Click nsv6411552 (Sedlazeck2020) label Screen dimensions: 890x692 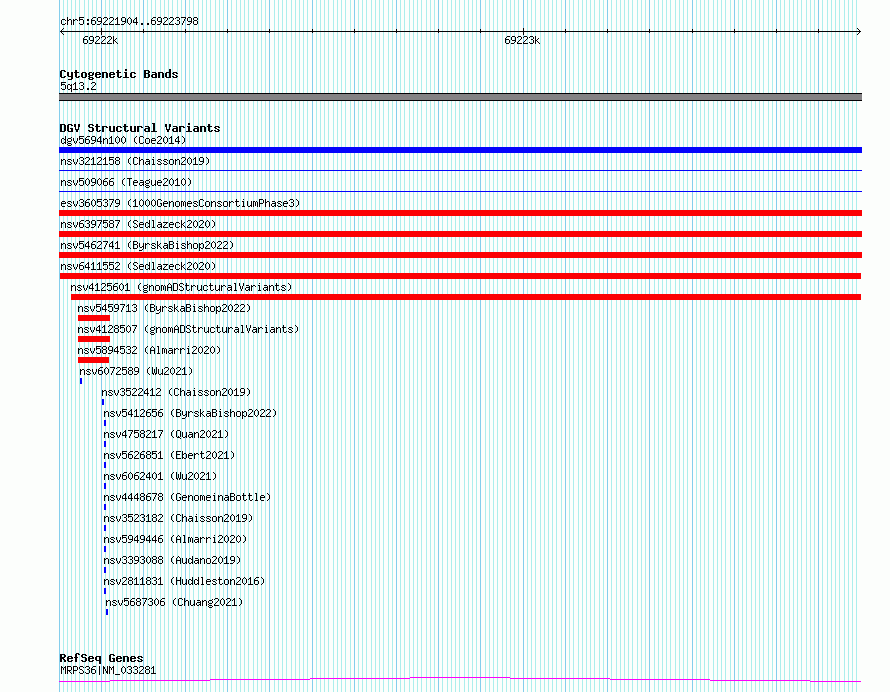click(x=138, y=266)
